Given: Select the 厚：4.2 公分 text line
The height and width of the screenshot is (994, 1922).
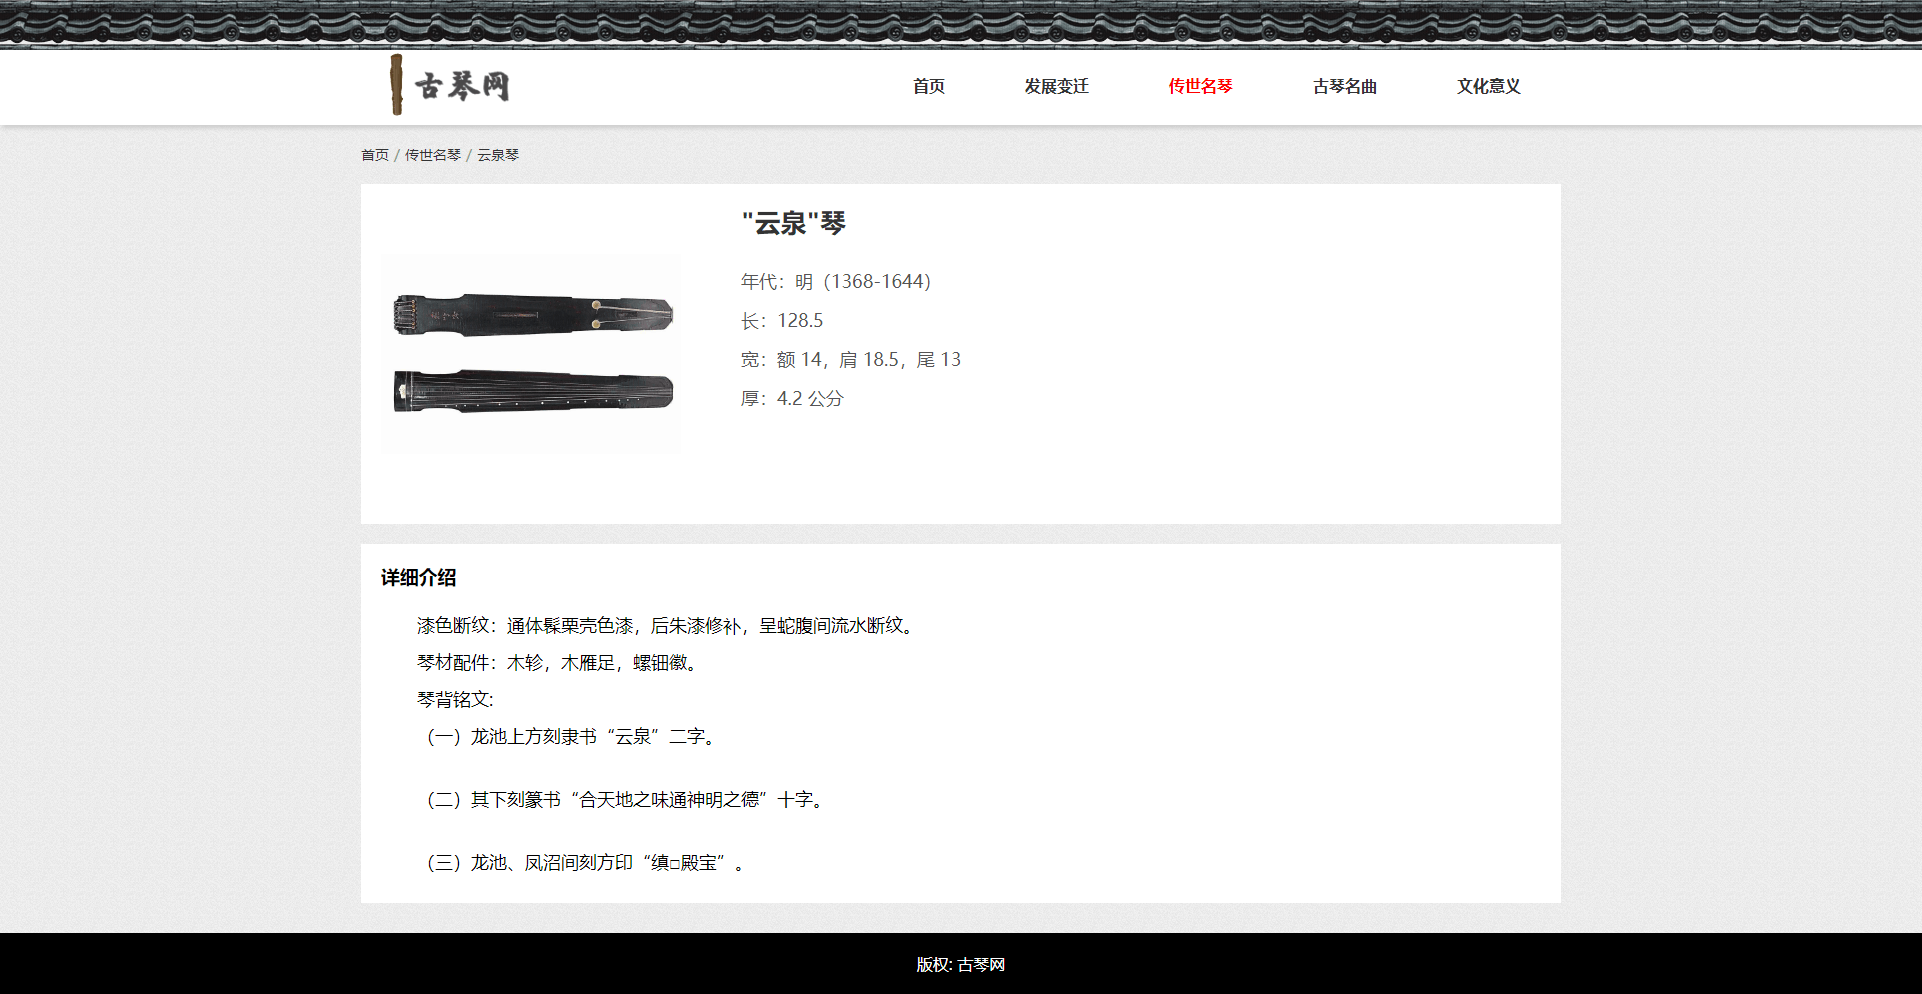Looking at the screenshot, I should (792, 399).
